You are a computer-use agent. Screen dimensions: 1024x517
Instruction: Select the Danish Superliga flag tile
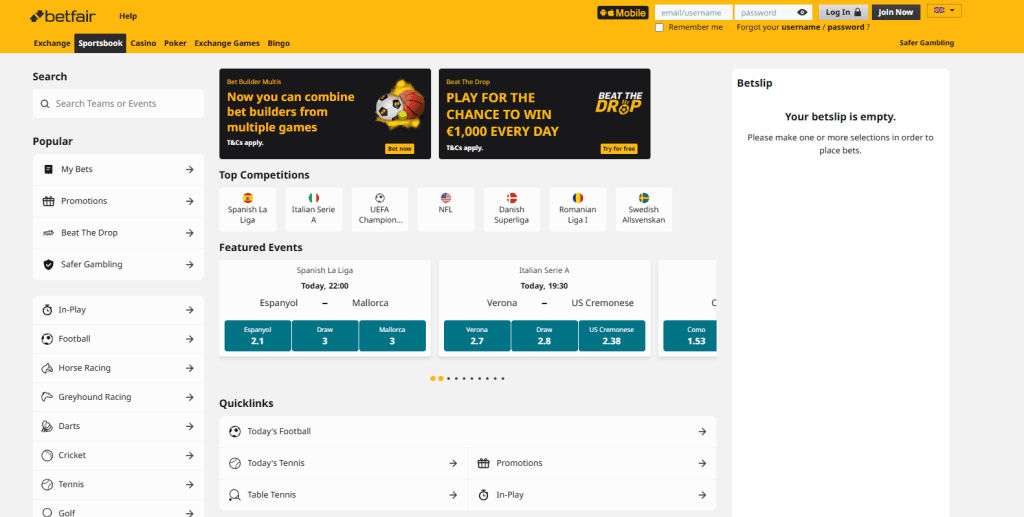click(x=512, y=210)
